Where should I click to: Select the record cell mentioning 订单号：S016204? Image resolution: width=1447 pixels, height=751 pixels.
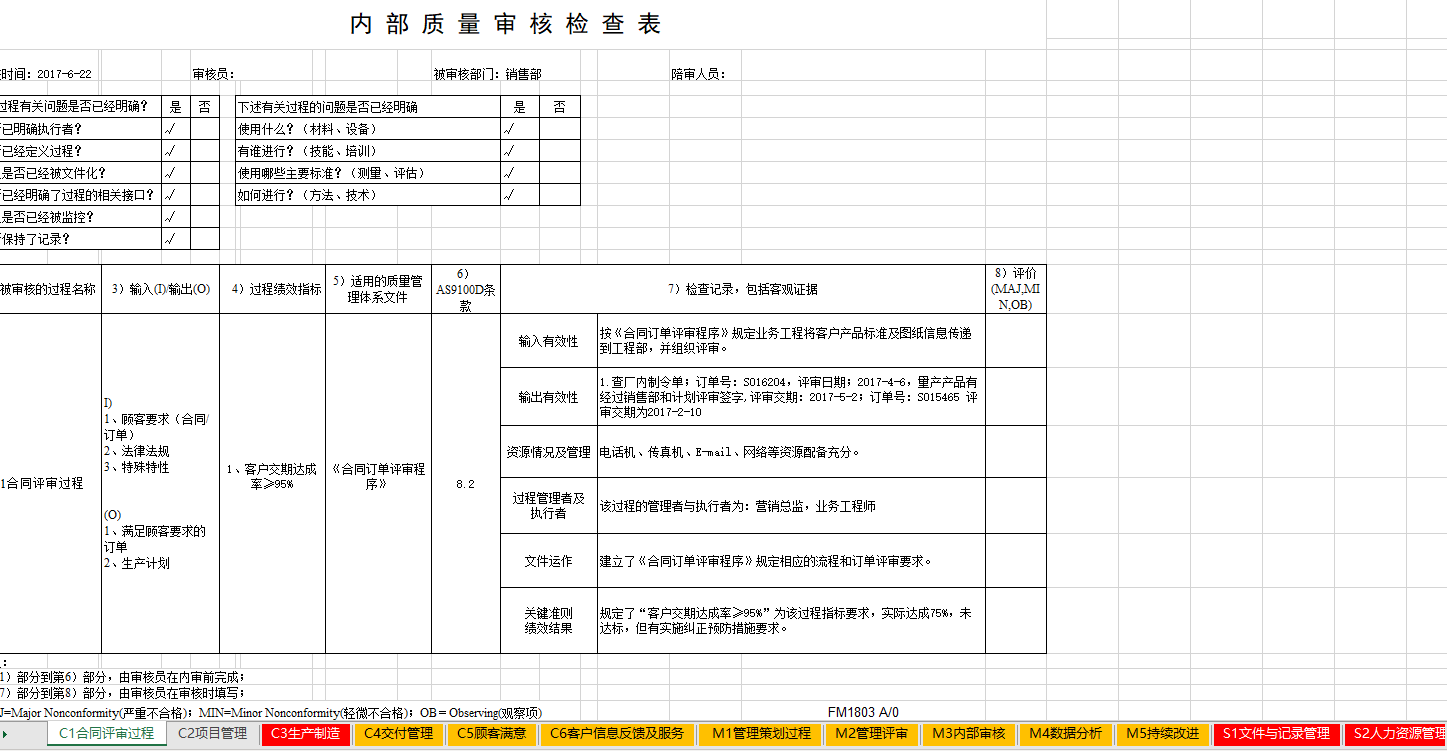(791, 397)
